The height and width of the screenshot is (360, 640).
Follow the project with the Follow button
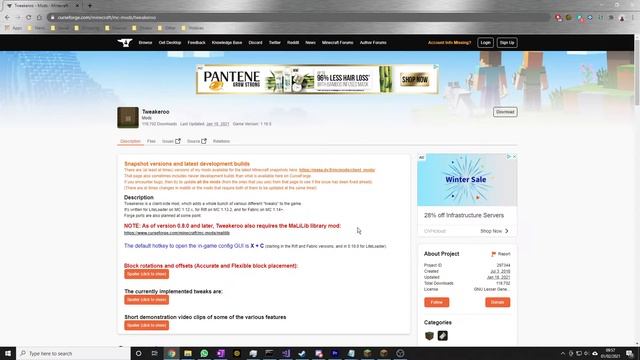point(437,302)
